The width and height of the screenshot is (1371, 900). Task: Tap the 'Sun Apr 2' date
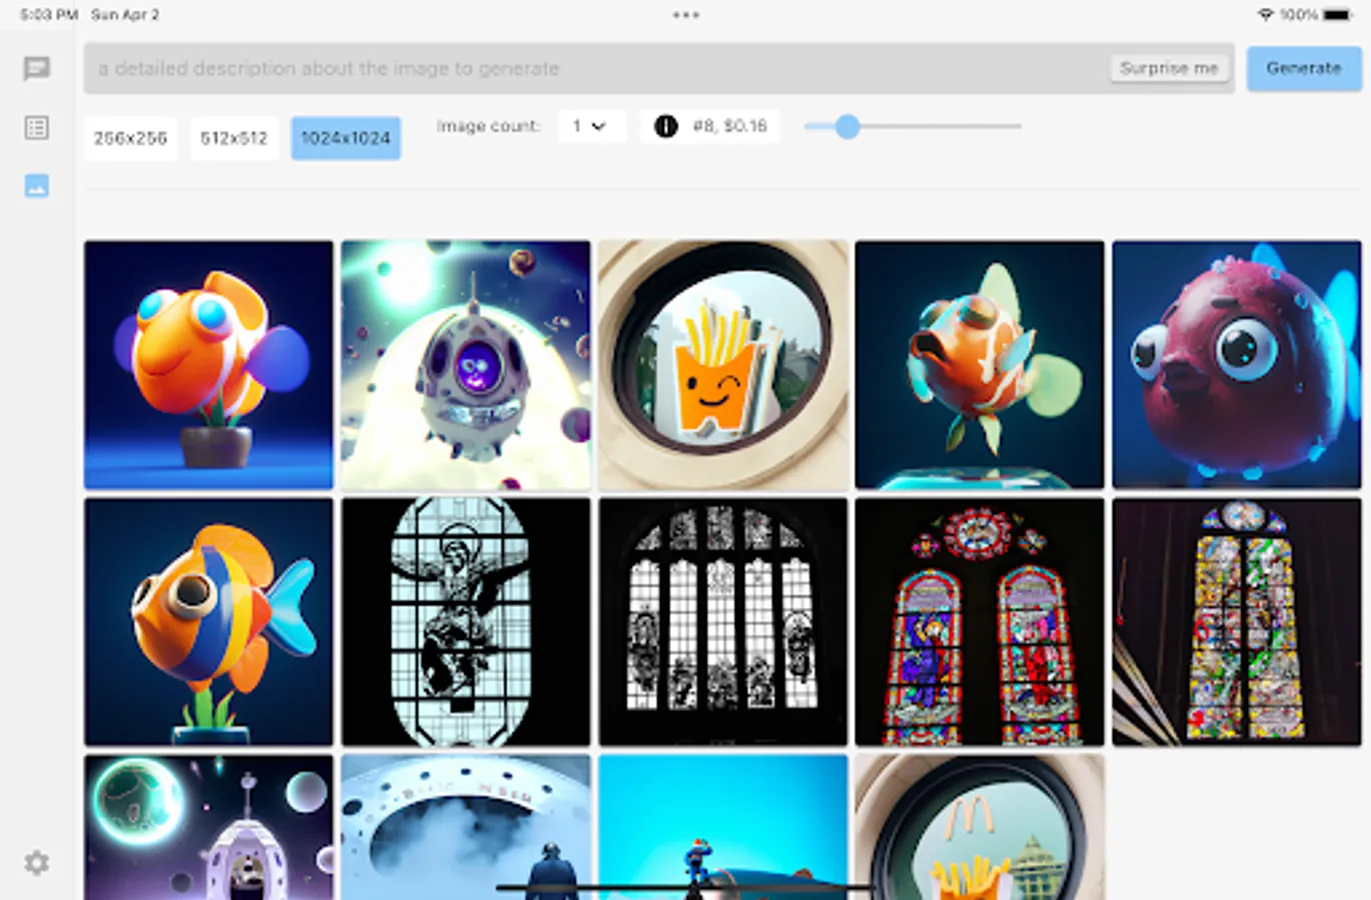(x=125, y=15)
